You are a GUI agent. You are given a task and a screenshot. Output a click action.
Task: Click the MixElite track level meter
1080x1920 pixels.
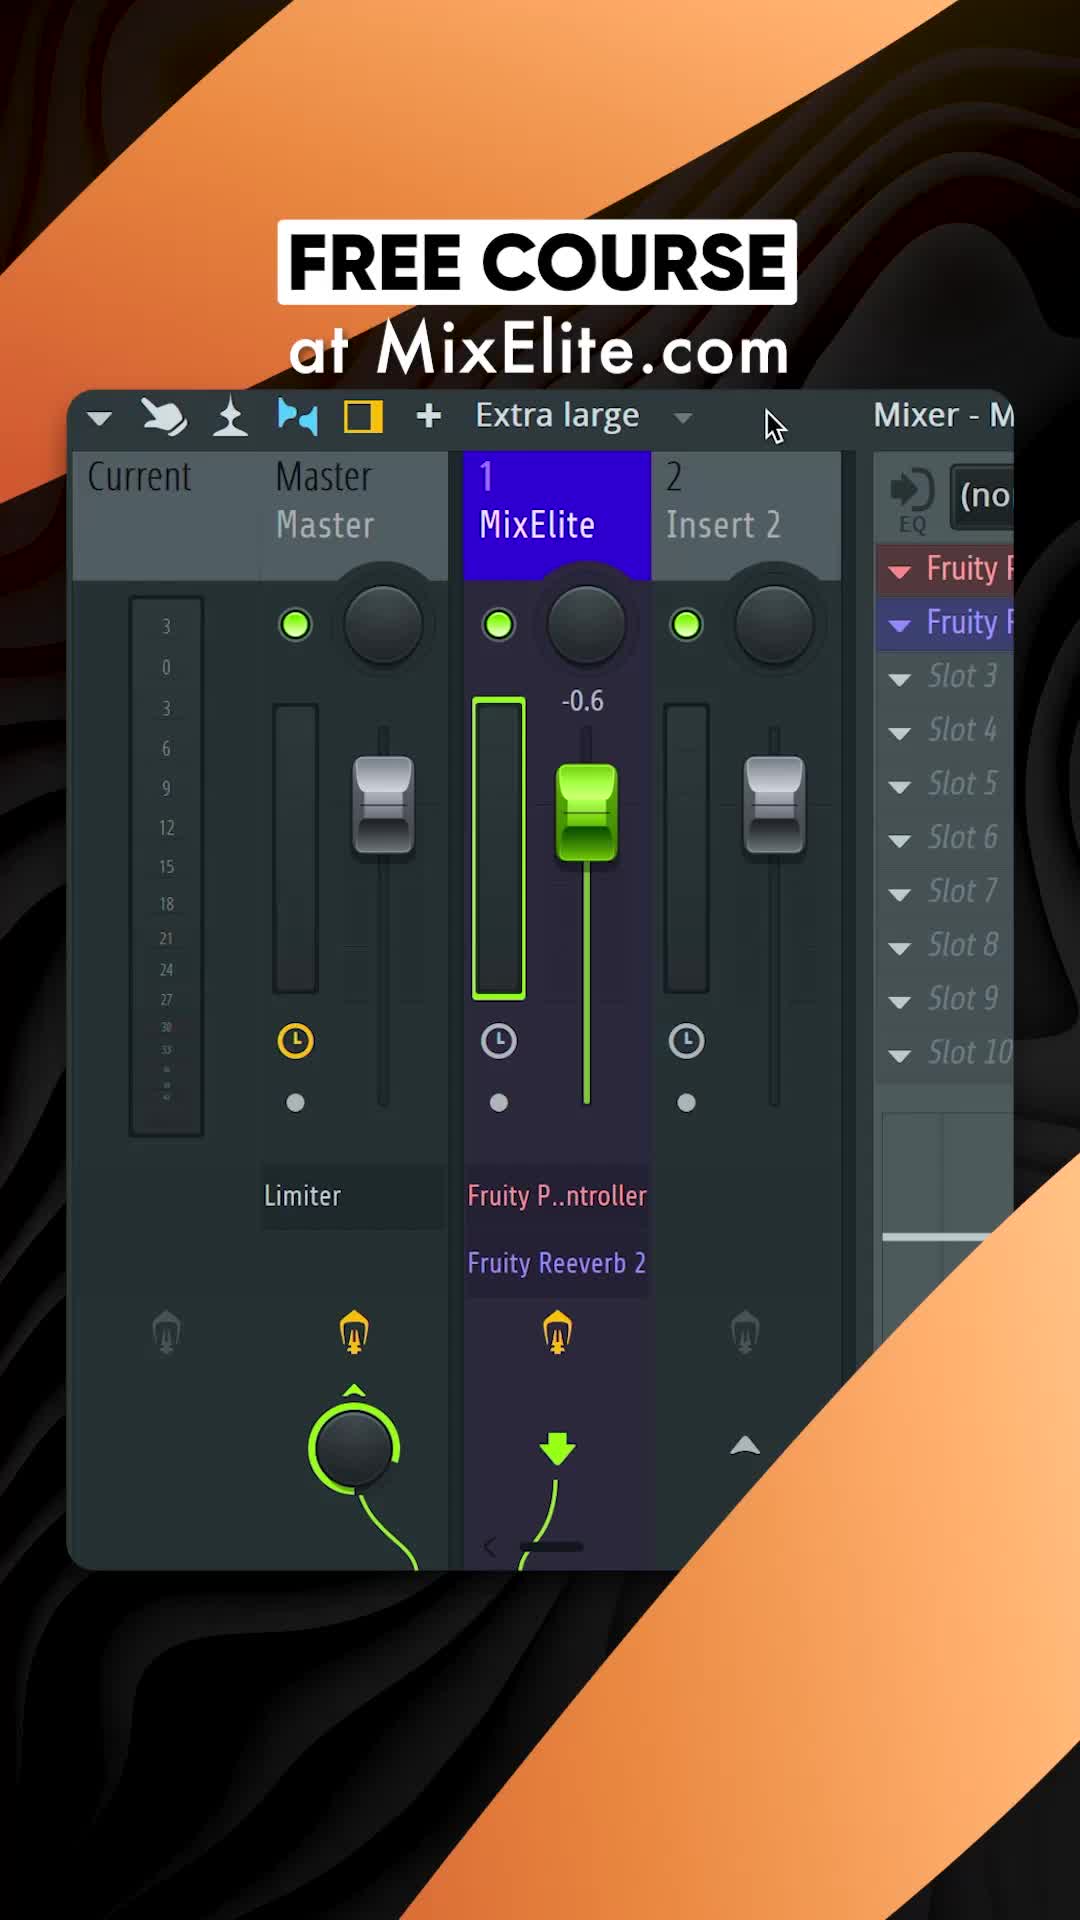coord(499,848)
